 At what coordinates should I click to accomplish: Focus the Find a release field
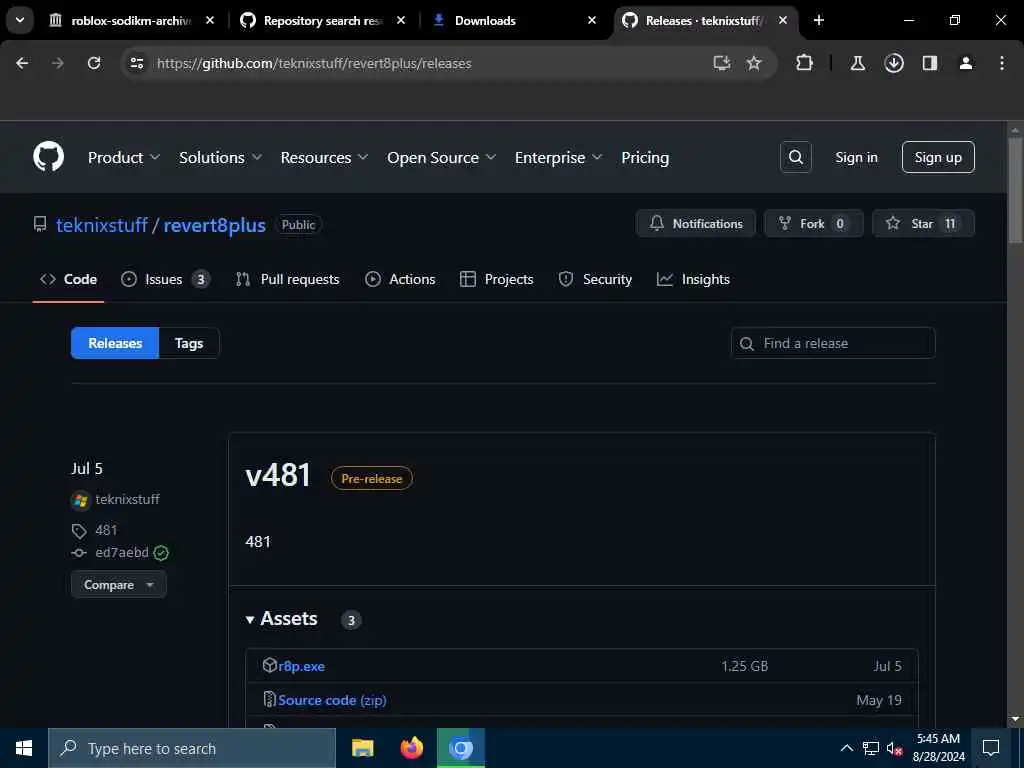[833, 343]
